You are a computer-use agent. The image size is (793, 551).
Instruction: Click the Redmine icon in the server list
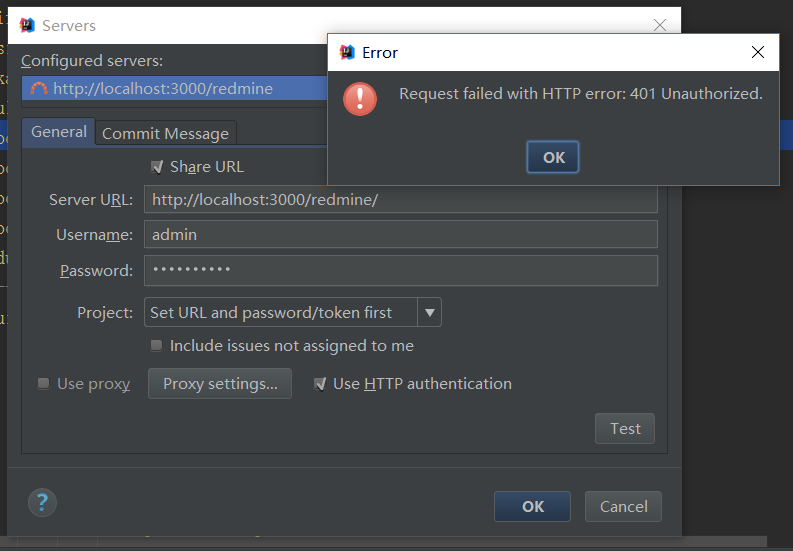(x=39, y=89)
